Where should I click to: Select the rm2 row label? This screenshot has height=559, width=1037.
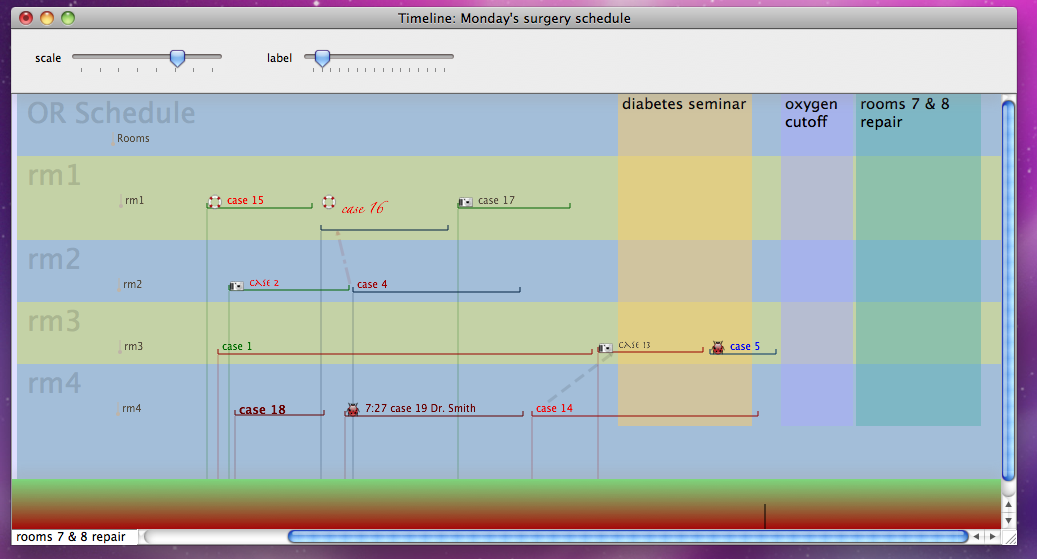[132, 285]
